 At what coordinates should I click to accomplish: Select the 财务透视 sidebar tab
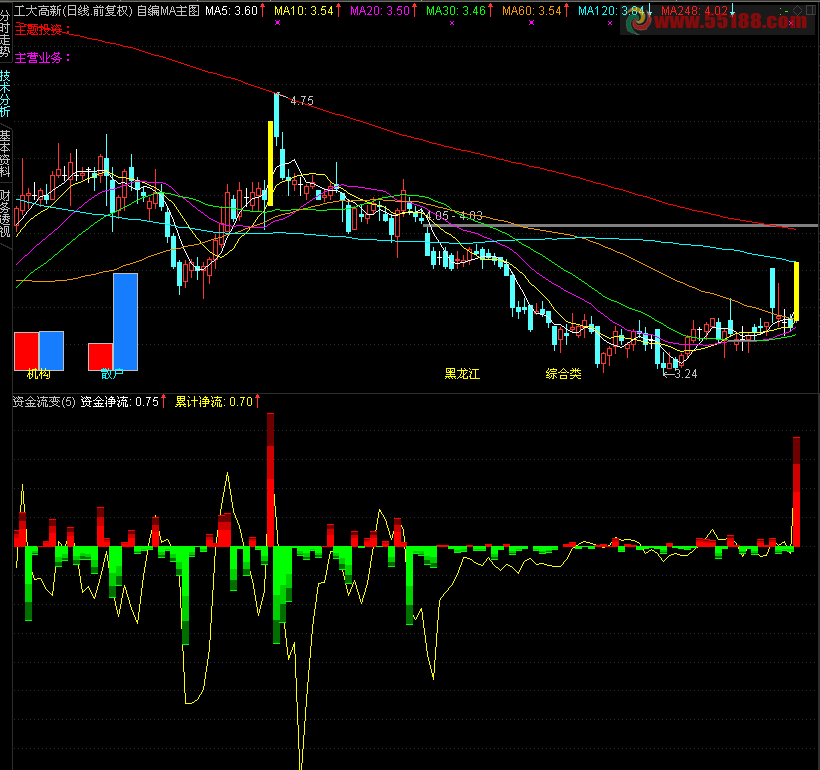[5, 213]
